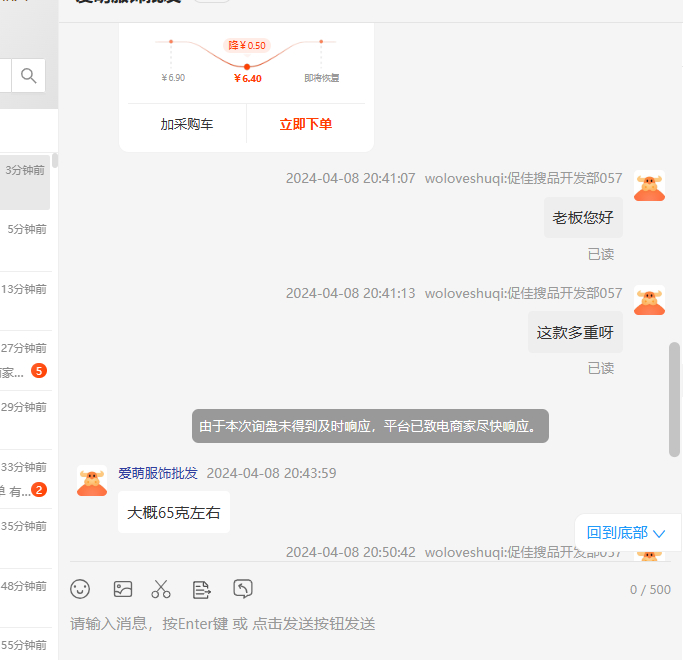The width and height of the screenshot is (683, 660).
Task: Click the scissors screenshot icon
Action: 161,589
